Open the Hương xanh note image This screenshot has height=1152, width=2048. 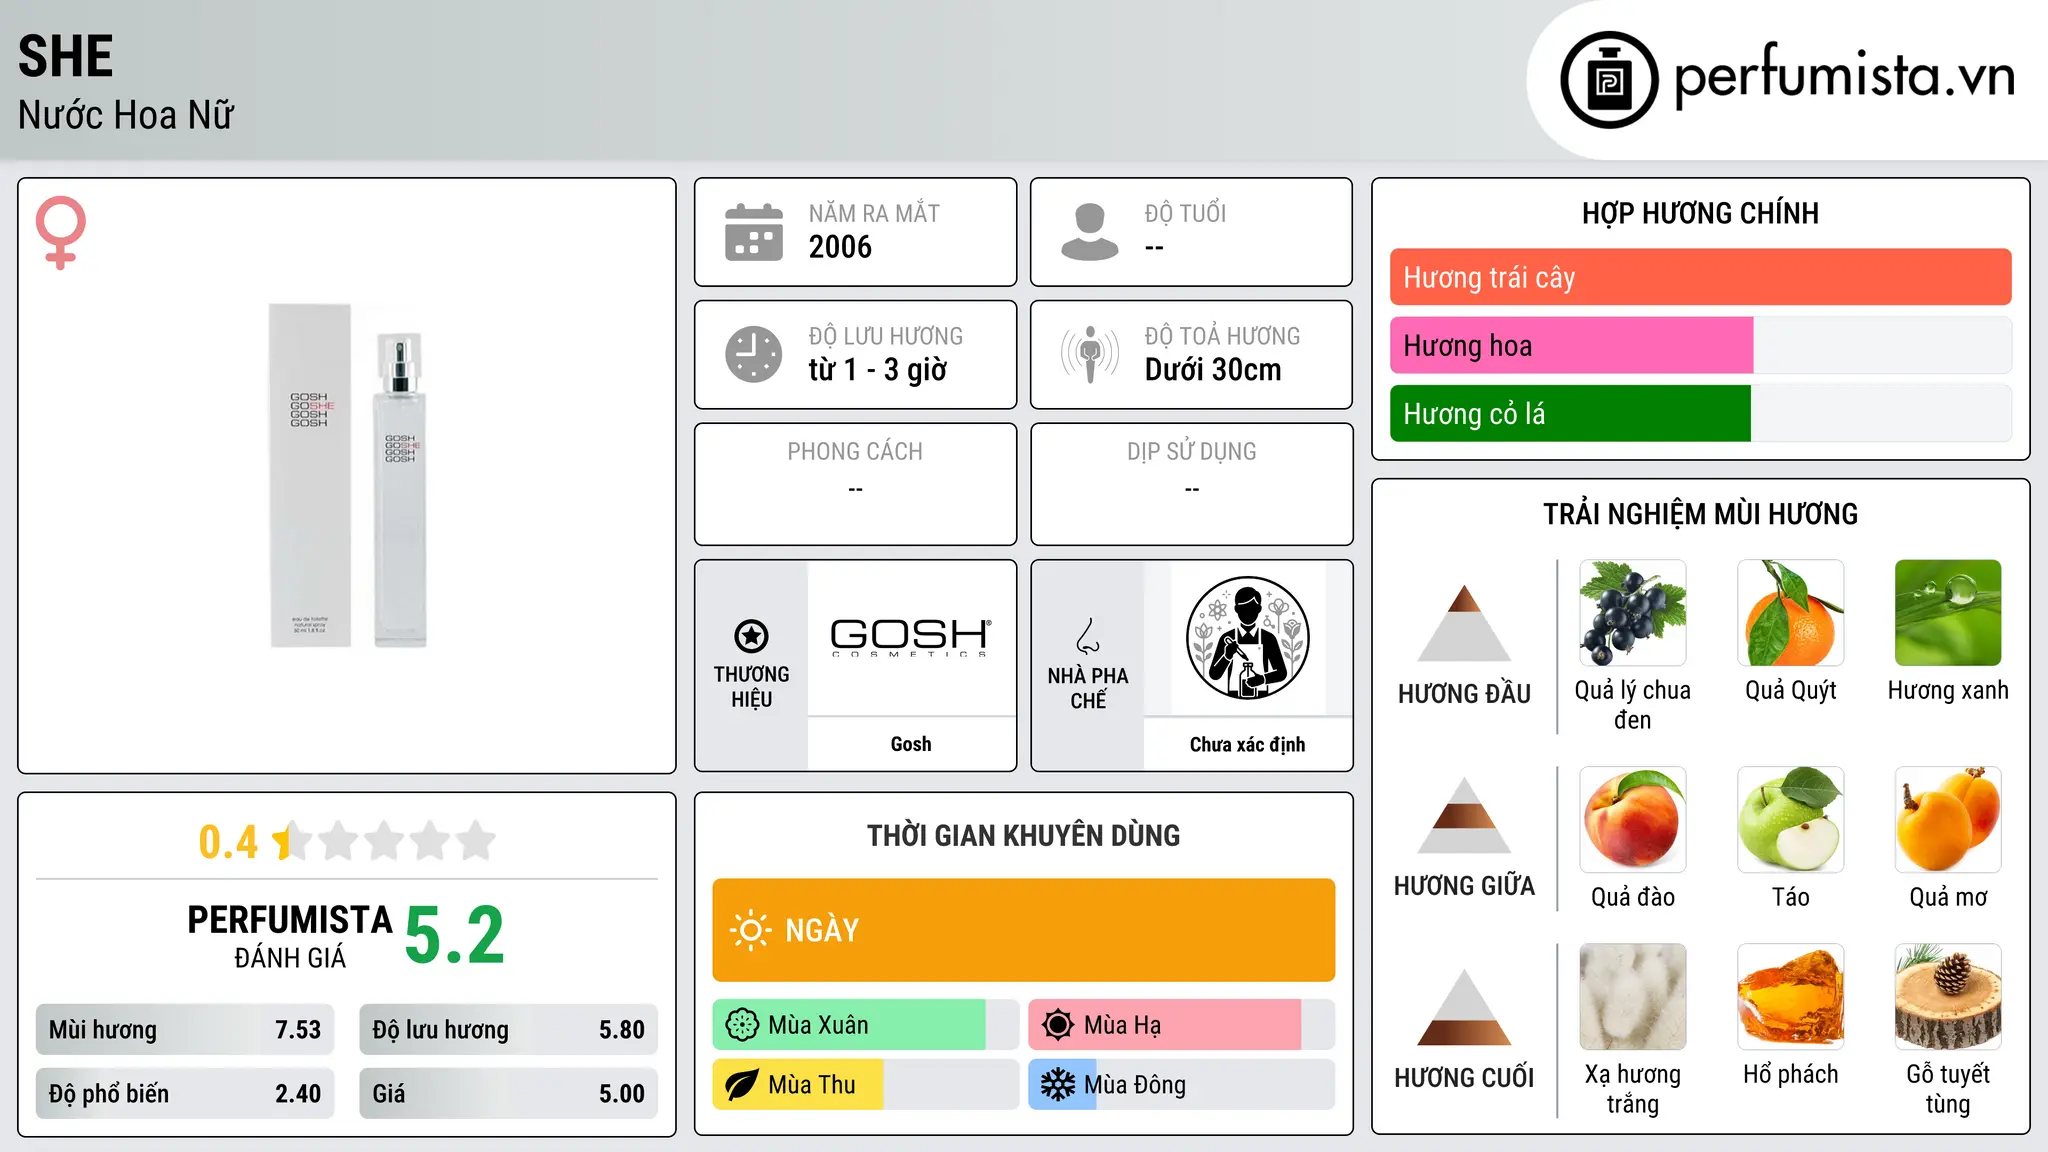(x=1948, y=613)
